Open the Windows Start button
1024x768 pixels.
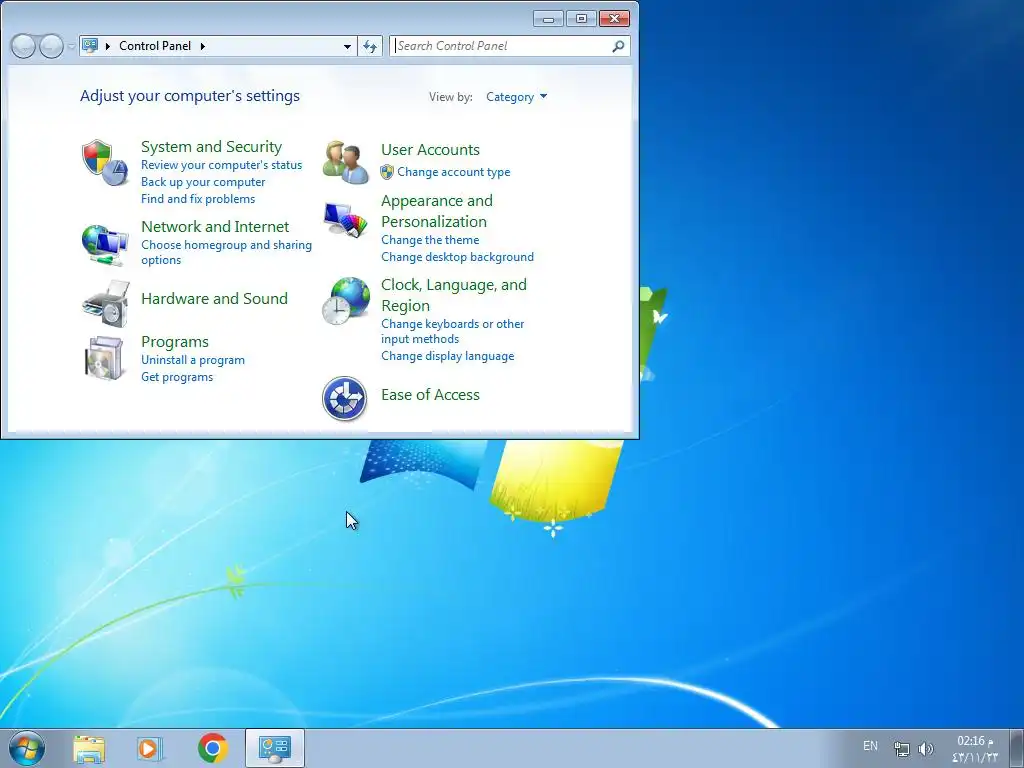pos(27,748)
